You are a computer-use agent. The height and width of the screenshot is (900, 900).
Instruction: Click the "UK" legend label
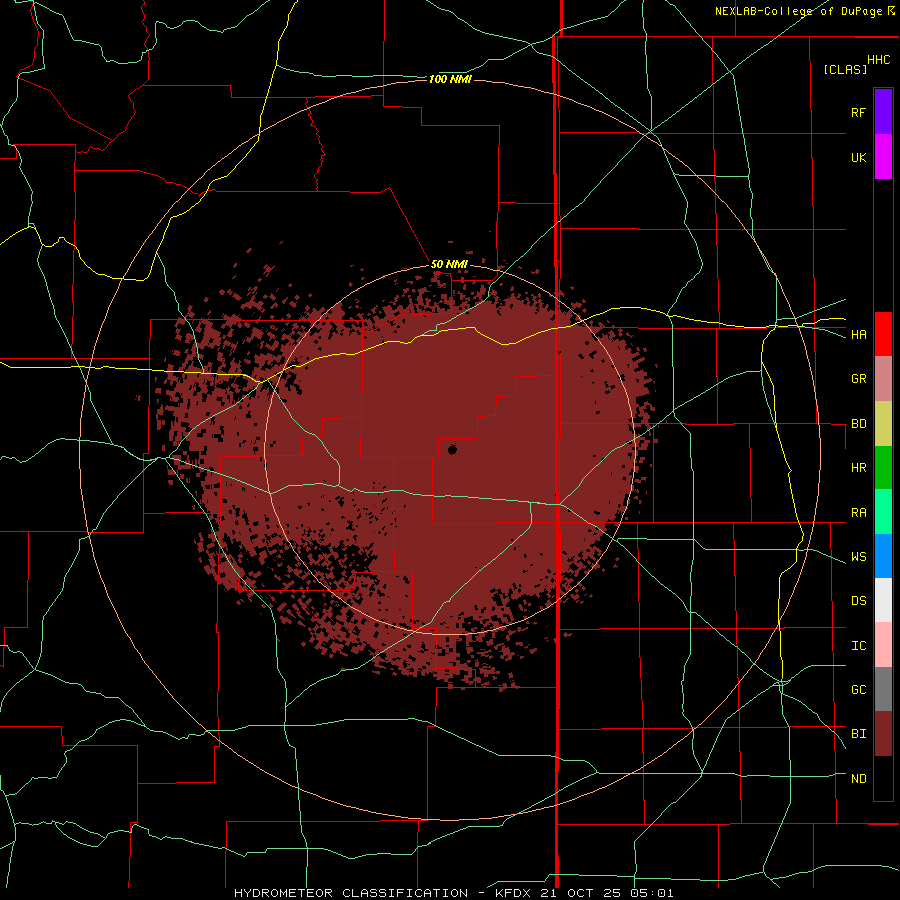(x=858, y=157)
